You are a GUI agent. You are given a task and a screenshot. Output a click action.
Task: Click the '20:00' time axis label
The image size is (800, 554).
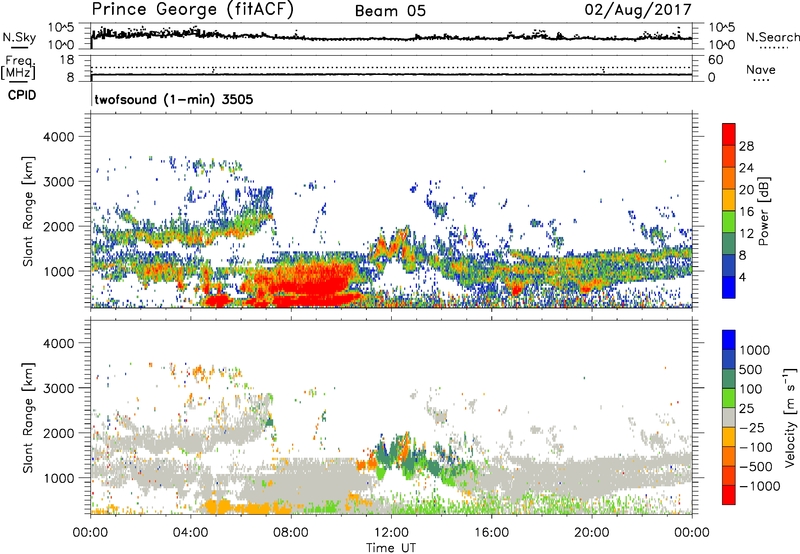(591, 533)
